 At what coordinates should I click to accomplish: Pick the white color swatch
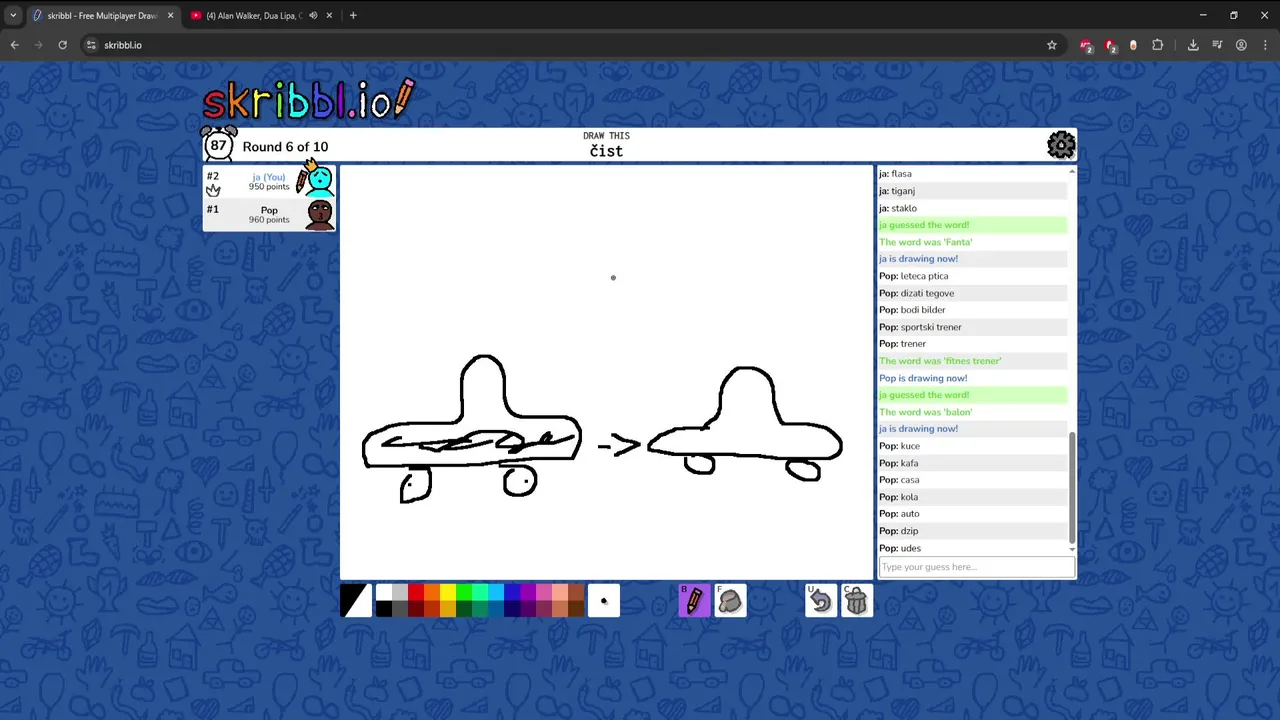[x=384, y=593]
